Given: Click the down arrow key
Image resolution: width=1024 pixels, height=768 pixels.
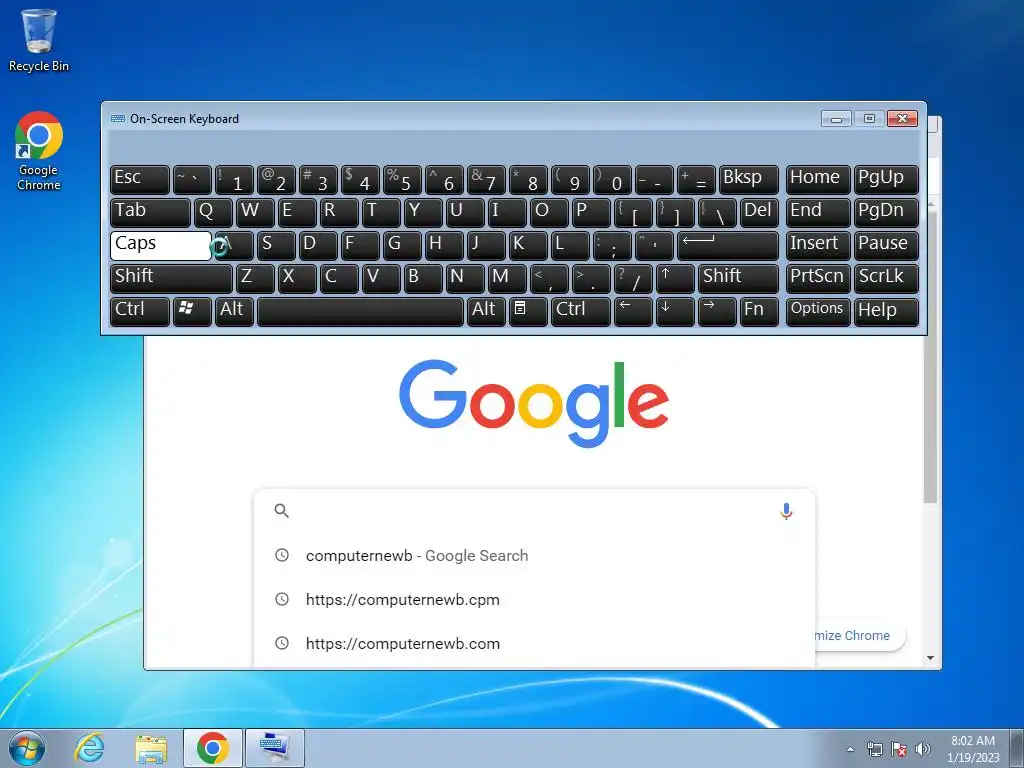Looking at the screenshot, I should coord(675,311).
